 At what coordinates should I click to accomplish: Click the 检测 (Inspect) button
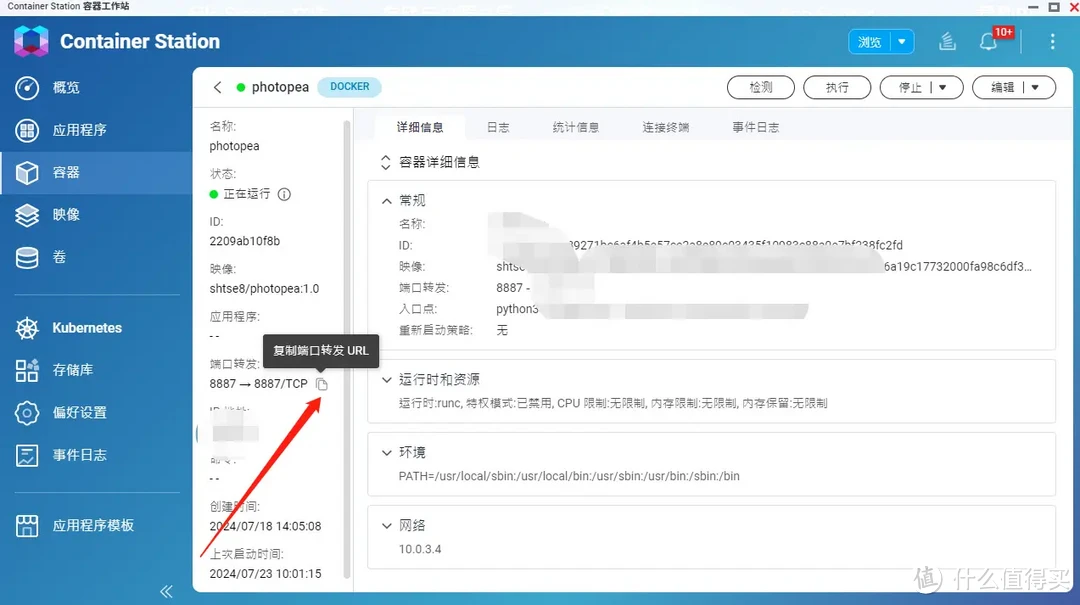(x=760, y=87)
